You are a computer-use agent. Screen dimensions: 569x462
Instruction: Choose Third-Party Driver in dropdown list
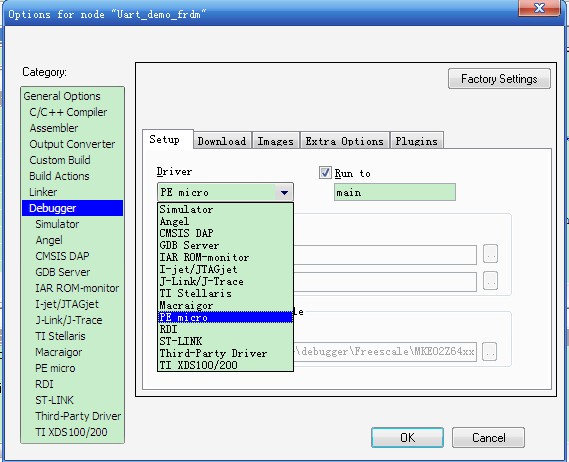tap(225, 353)
